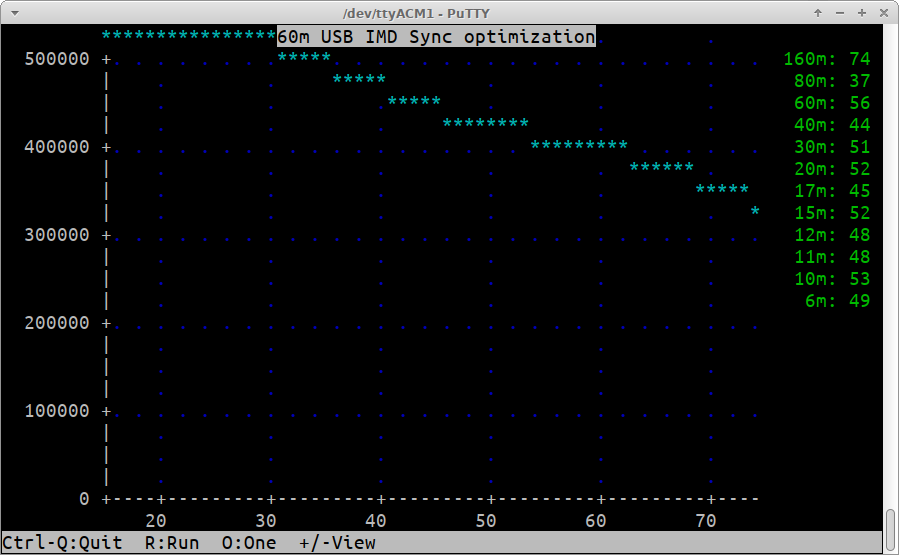Minimize the PuTTY window
Screen dimensions: 899x555
(x=840, y=13)
